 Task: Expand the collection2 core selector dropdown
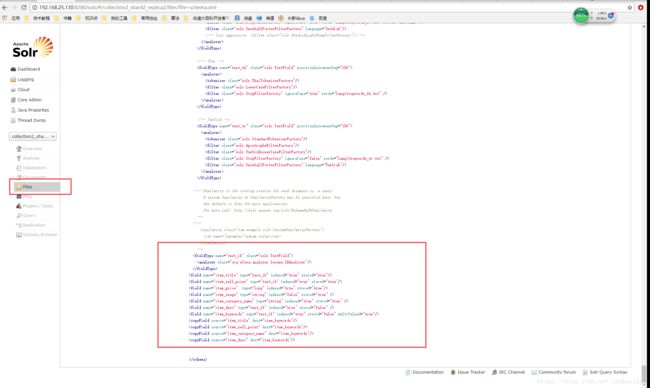(33, 136)
